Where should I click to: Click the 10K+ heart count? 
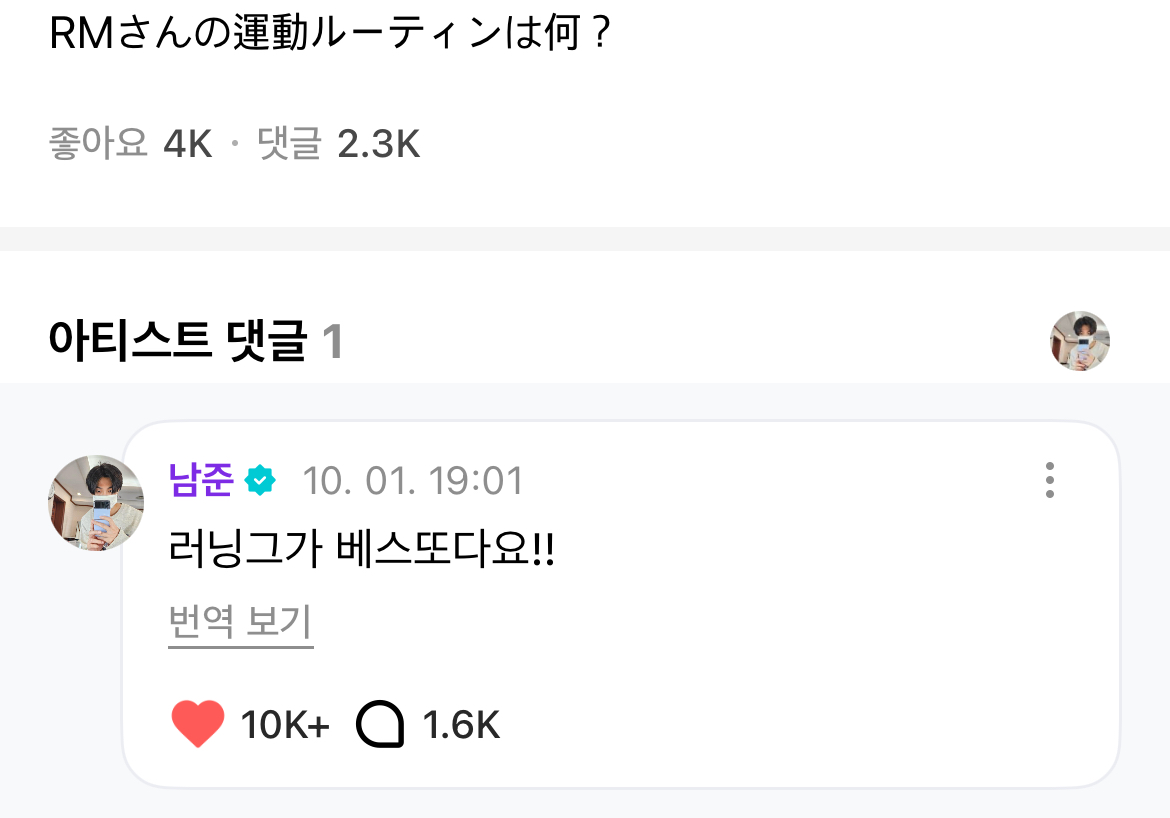coord(285,725)
